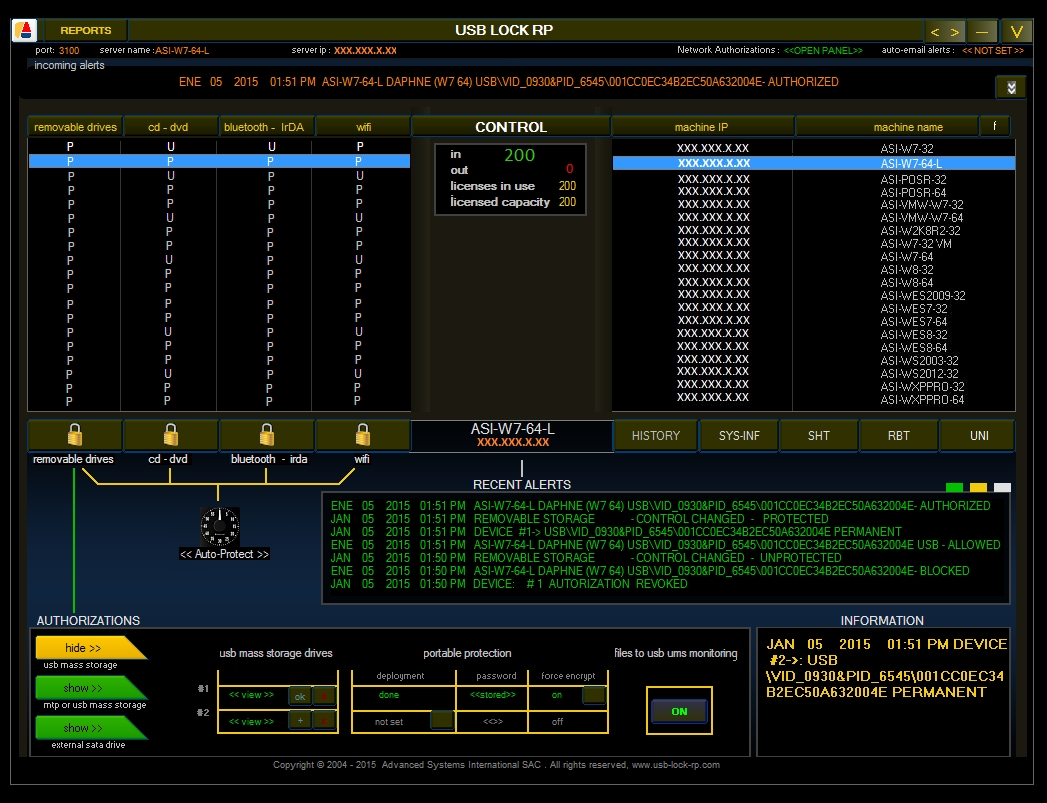Image resolution: width=1047 pixels, height=803 pixels.
Task: Open the HISTORY tab
Action: pyautogui.click(x=656, y=435)
